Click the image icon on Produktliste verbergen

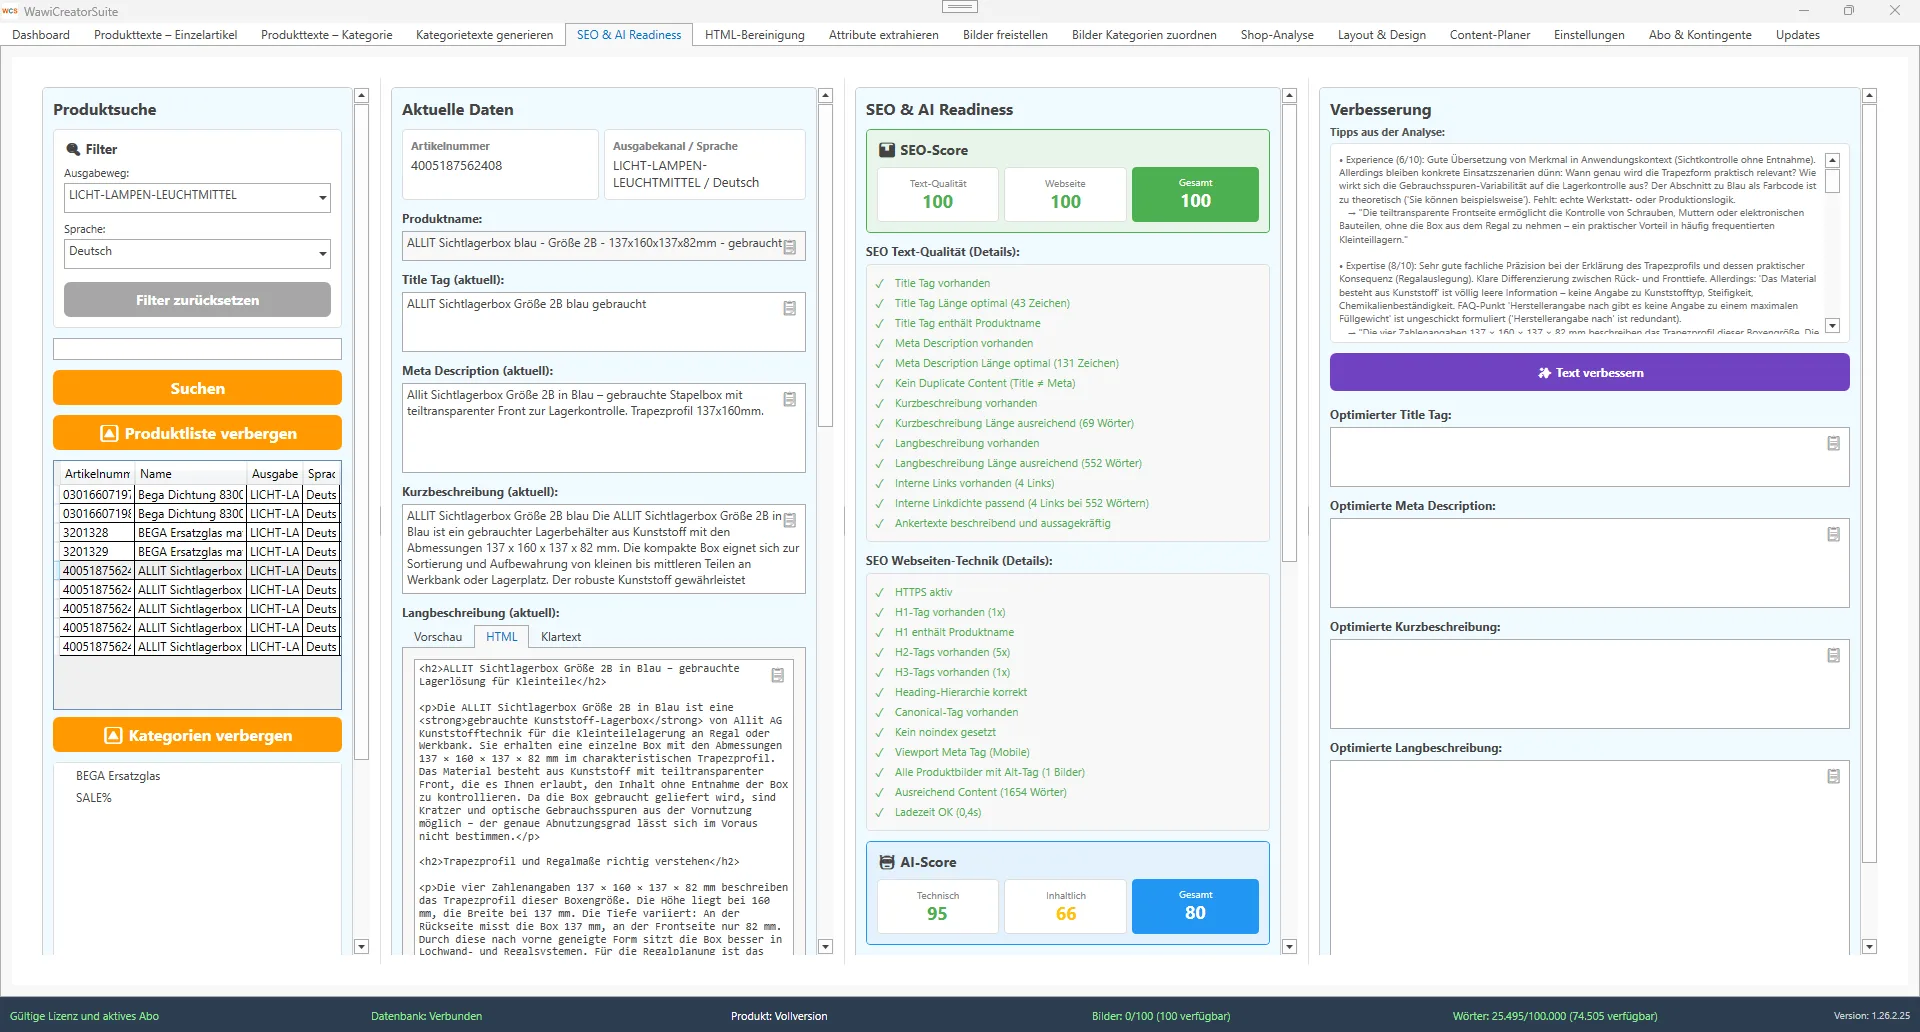point(110,433)
